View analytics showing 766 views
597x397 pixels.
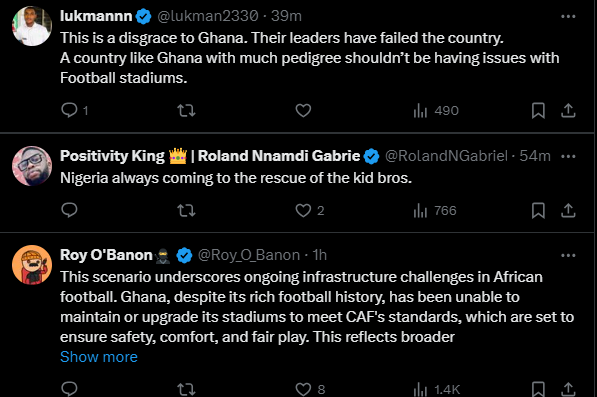click(435, 210)
